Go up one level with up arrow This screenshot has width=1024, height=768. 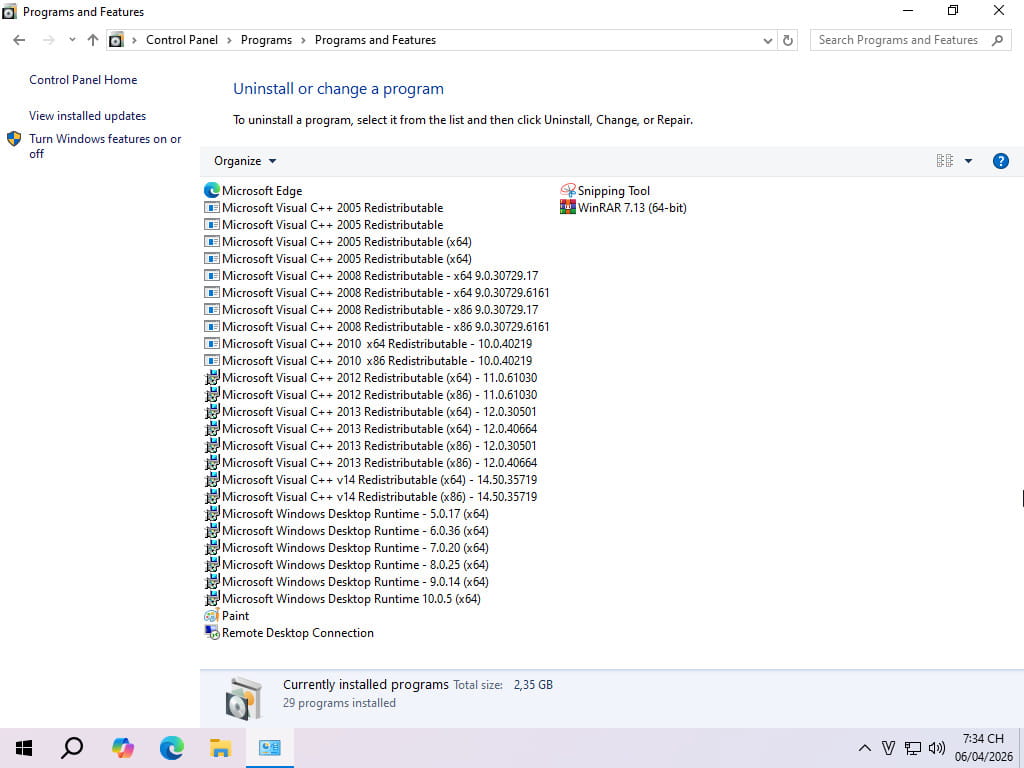(x=93, y=40)
